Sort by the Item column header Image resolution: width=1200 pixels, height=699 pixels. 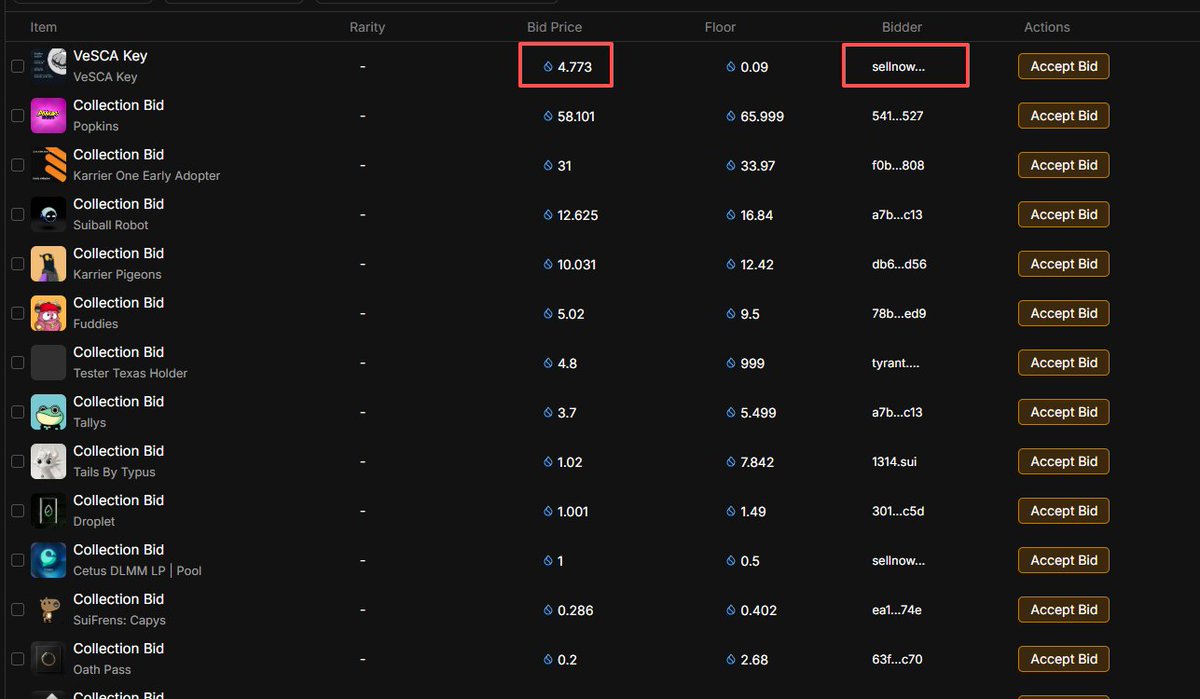44,27
